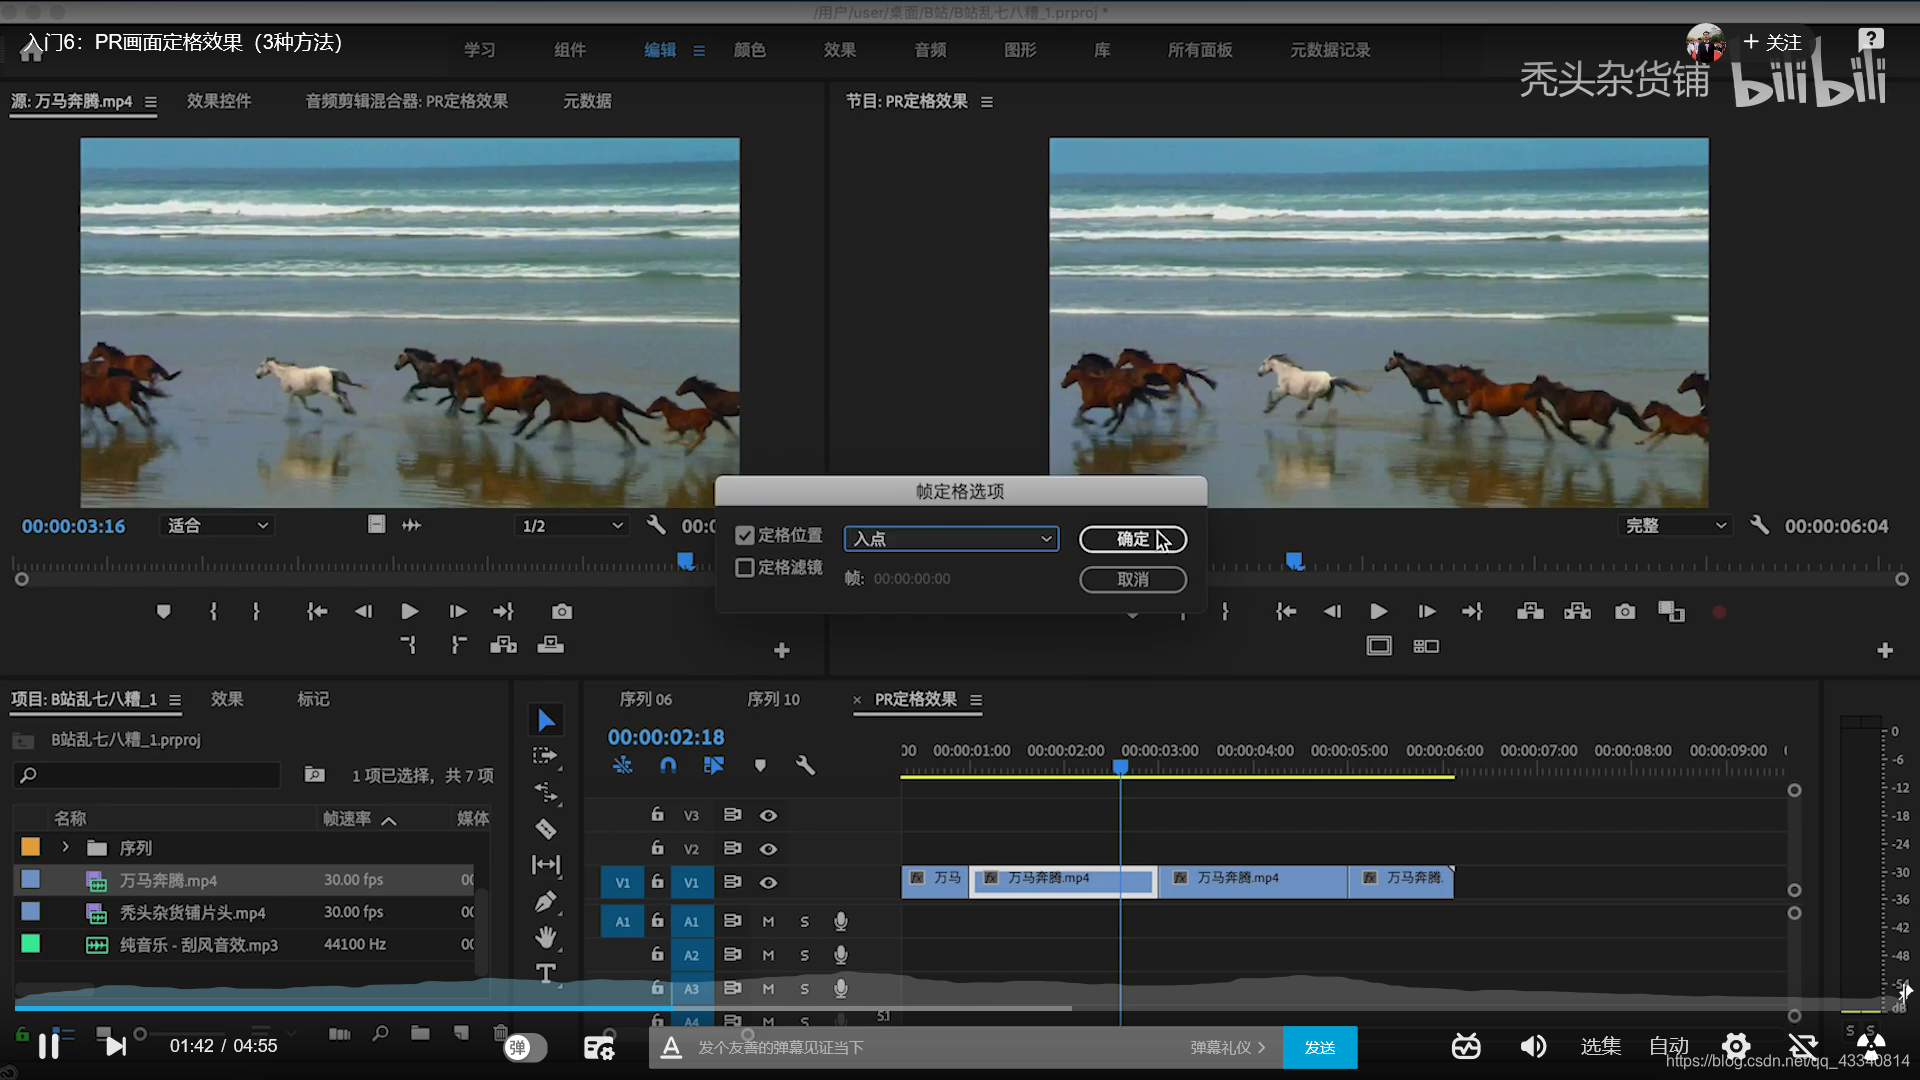Expand the 序列 folder in project panel
Image resolution: width=1920 pixels, height=1080 pixels.
click(66, 847)
